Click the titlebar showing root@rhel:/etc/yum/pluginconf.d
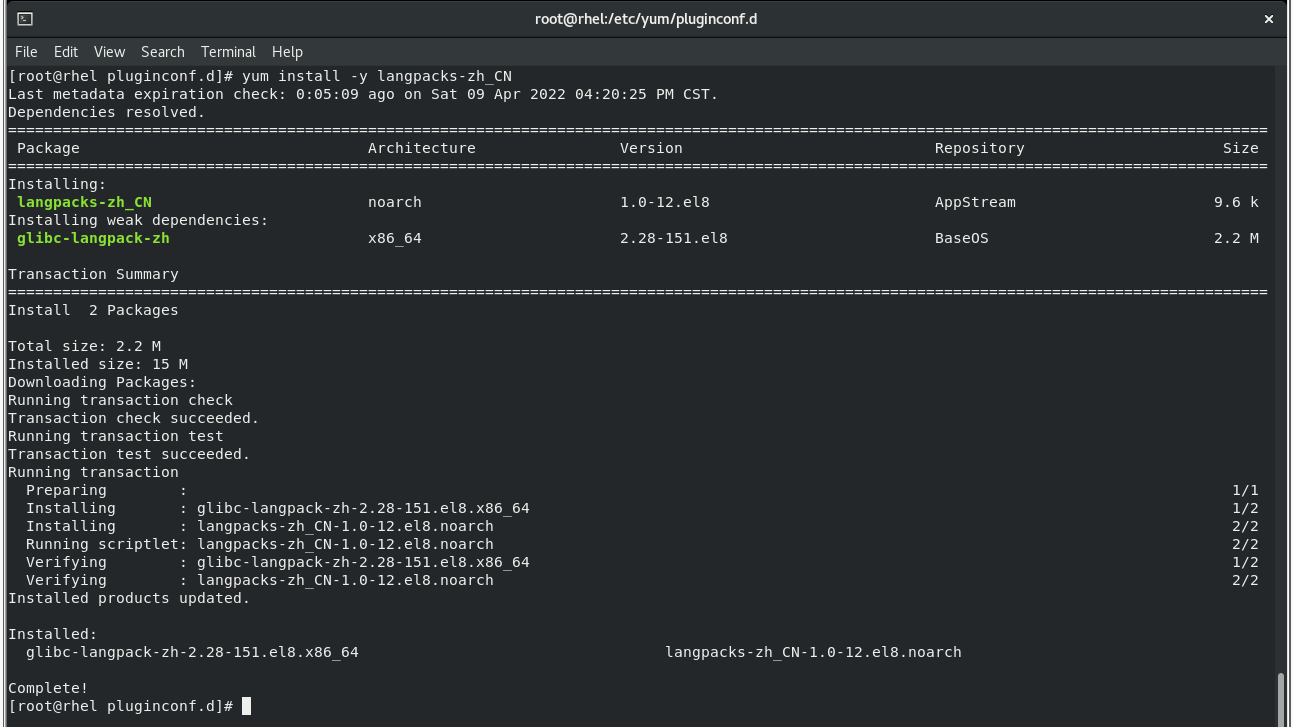This screenshot has width=1293, height=727. coord(646,18)
